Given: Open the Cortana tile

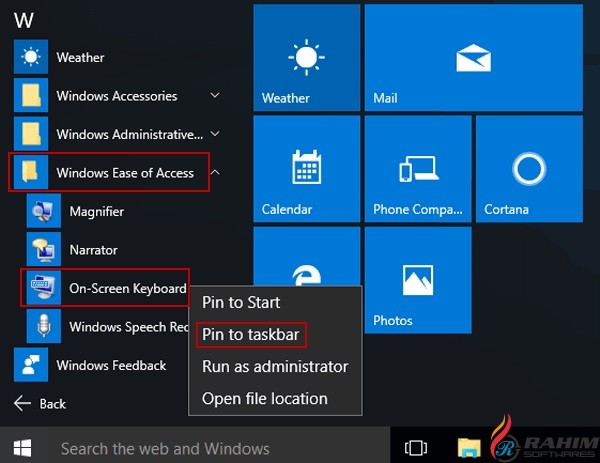Looking at the screenshot, I should click(529, 169).
